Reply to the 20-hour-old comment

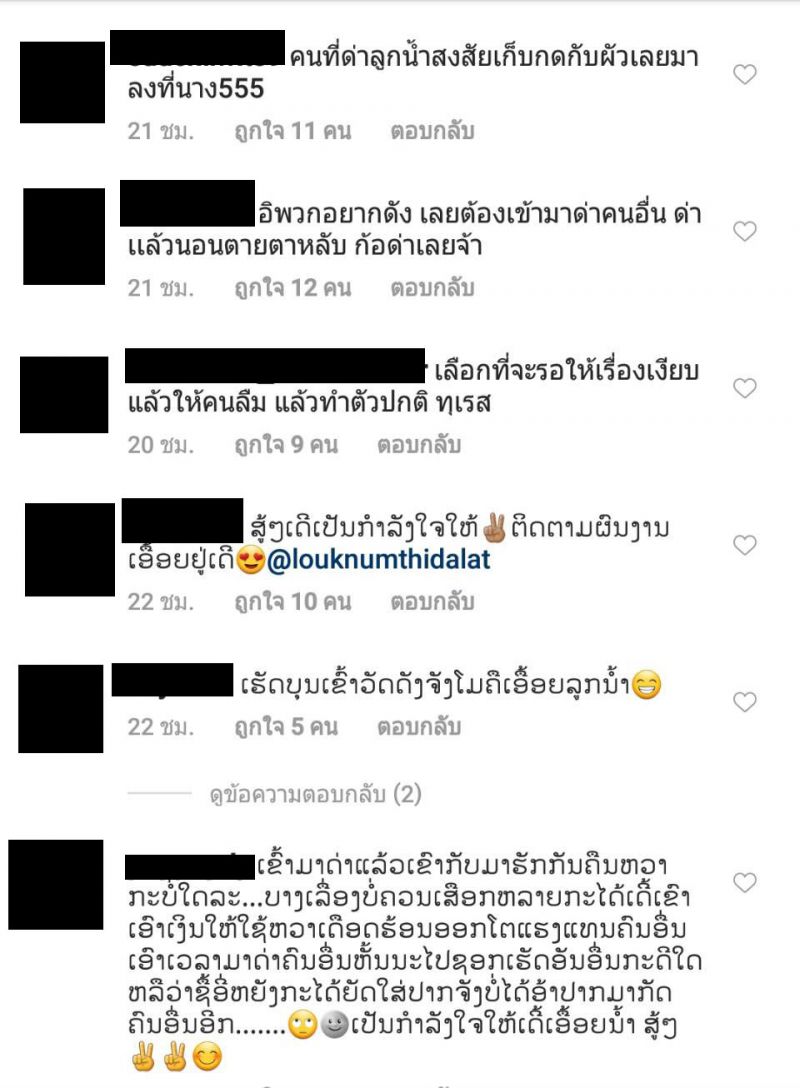419,445
